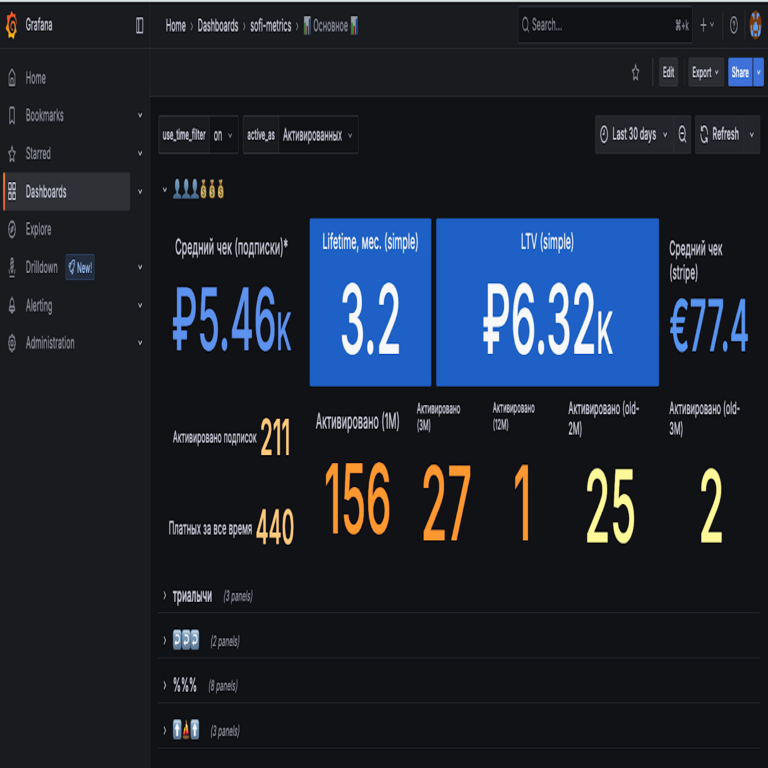Screen dimensions: 768x768
Task: Click the Edit dashboard button
Action: click(x=668, y=72)
